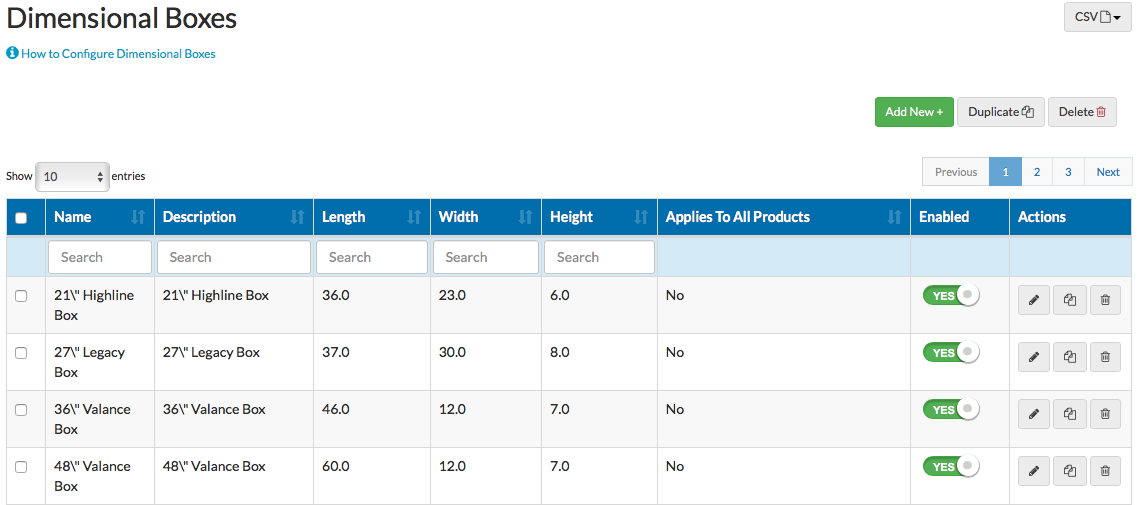The height and width of the screenshot is (505, 1138).
Task: Select checkbox for 36" Valance Box
Action: [x=22, y=410]
